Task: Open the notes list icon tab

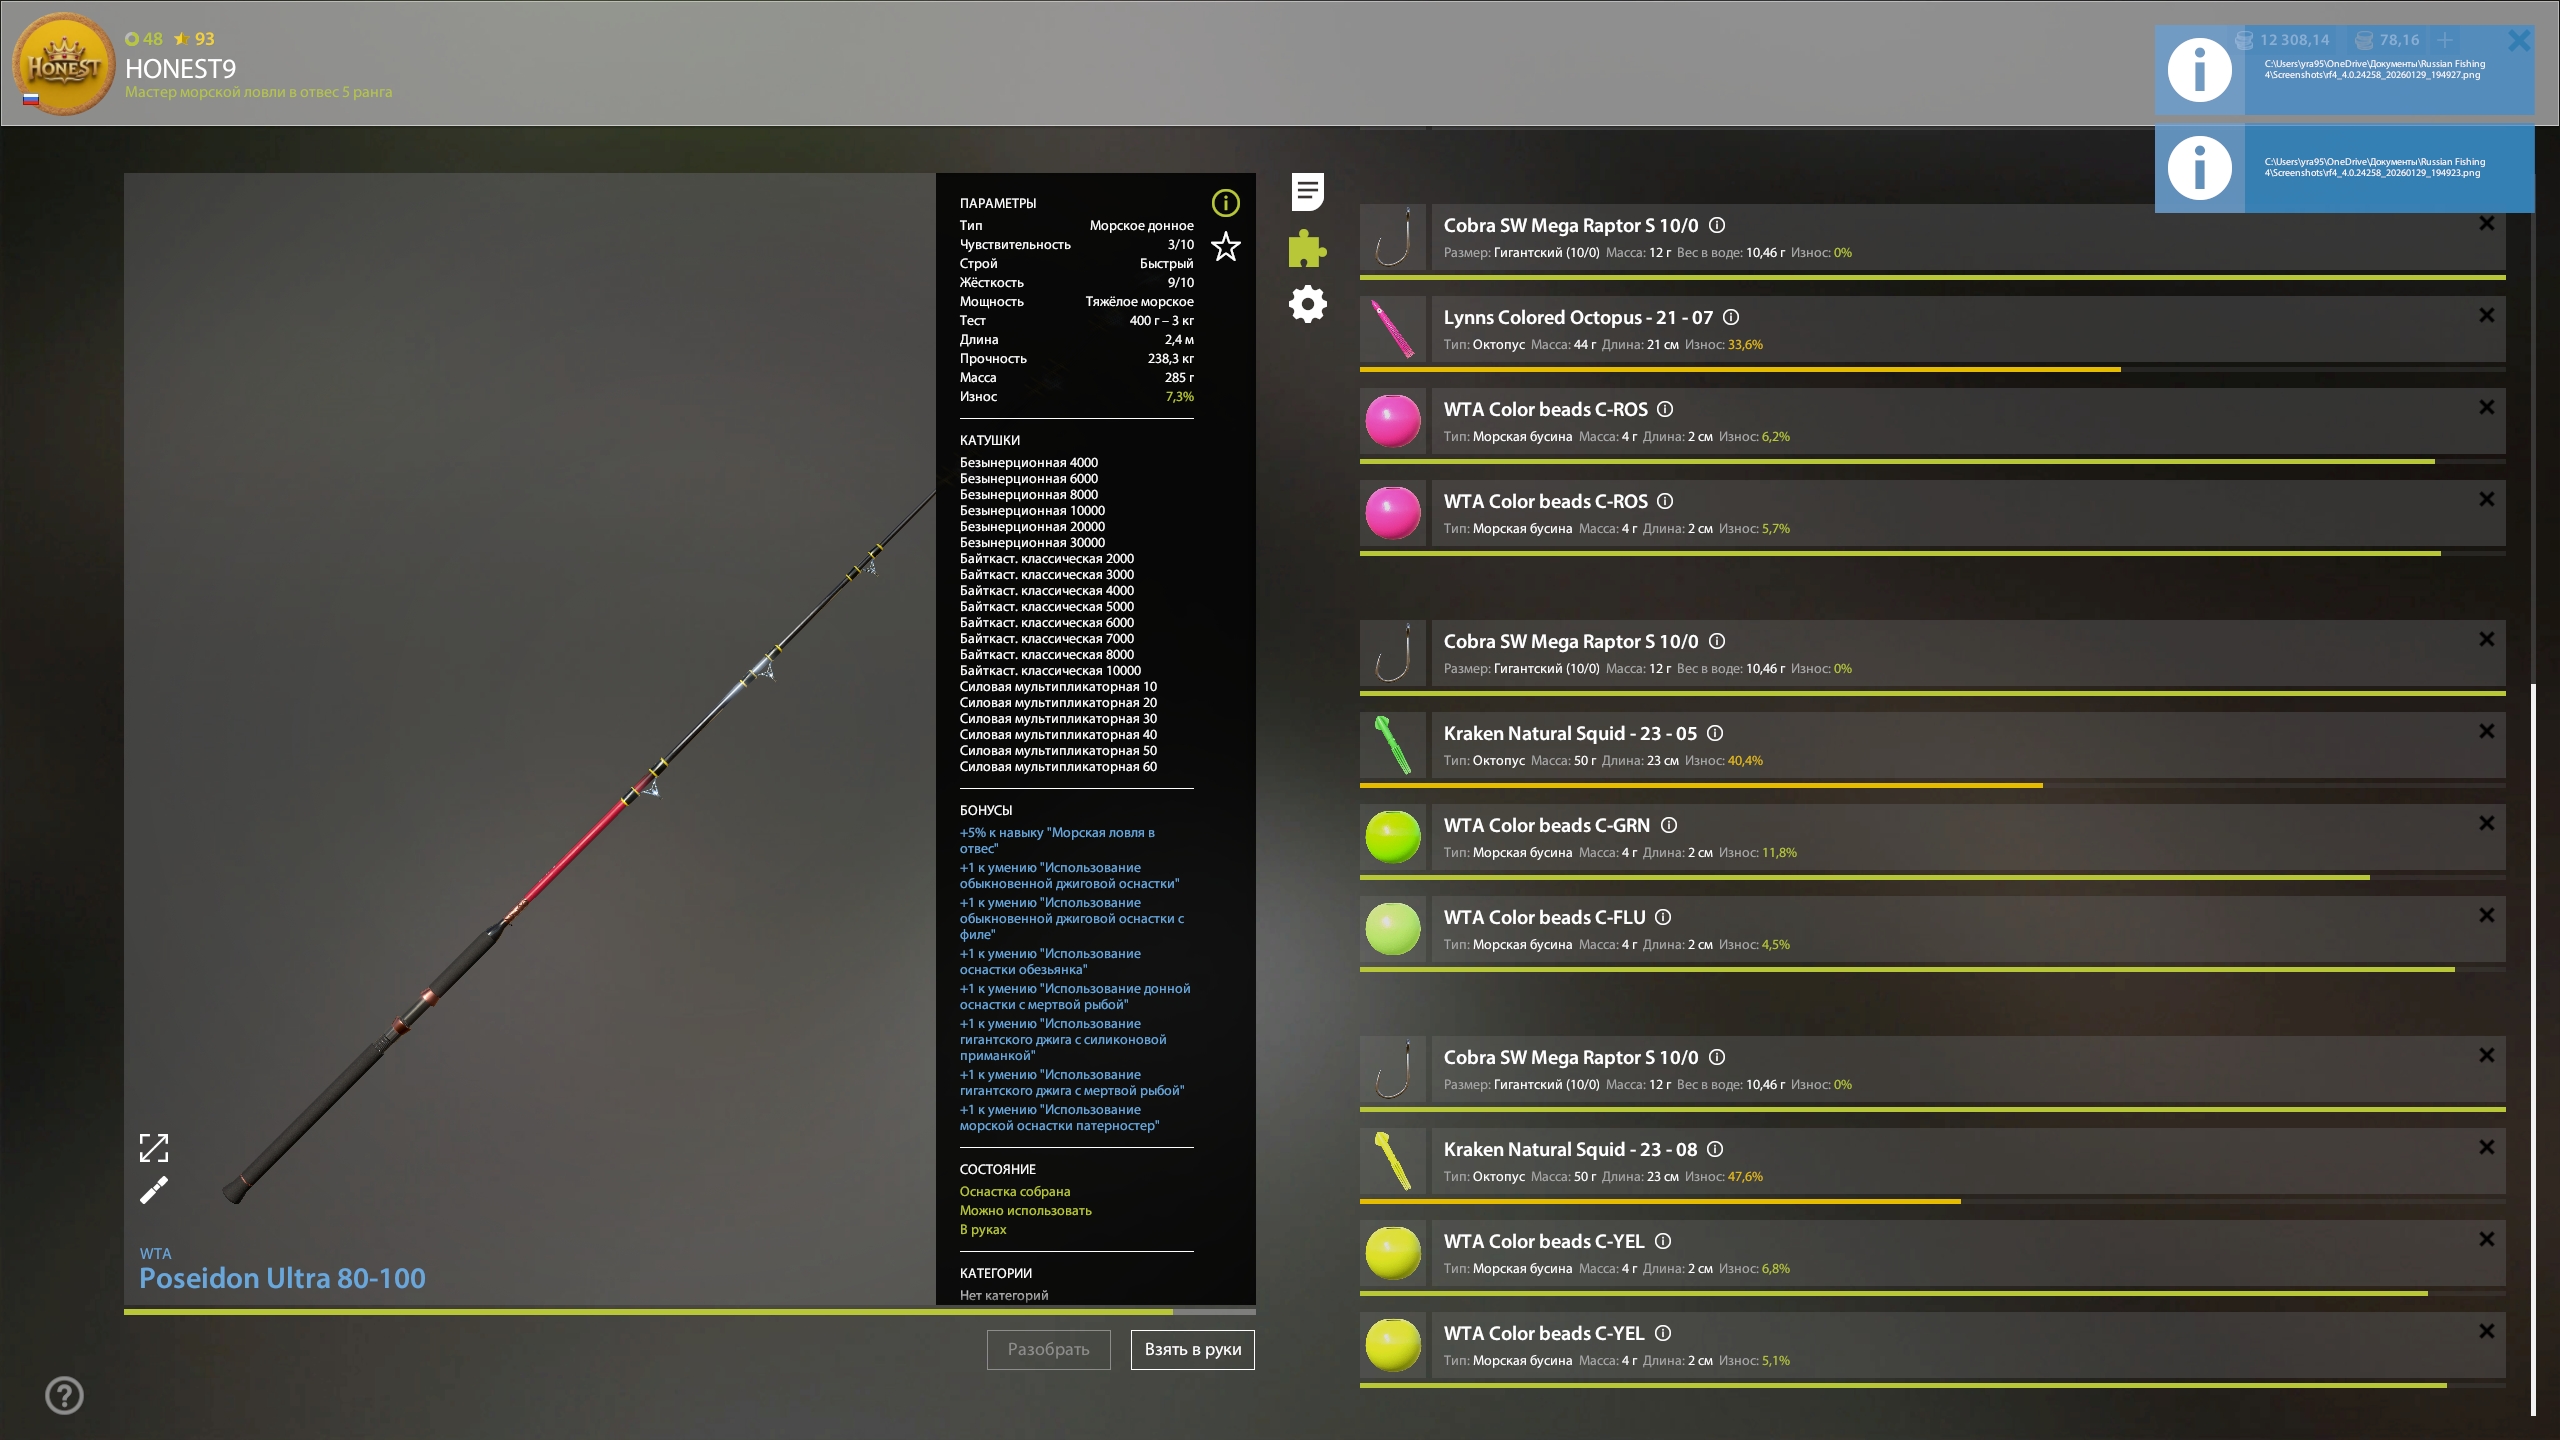Action: 1307,191
